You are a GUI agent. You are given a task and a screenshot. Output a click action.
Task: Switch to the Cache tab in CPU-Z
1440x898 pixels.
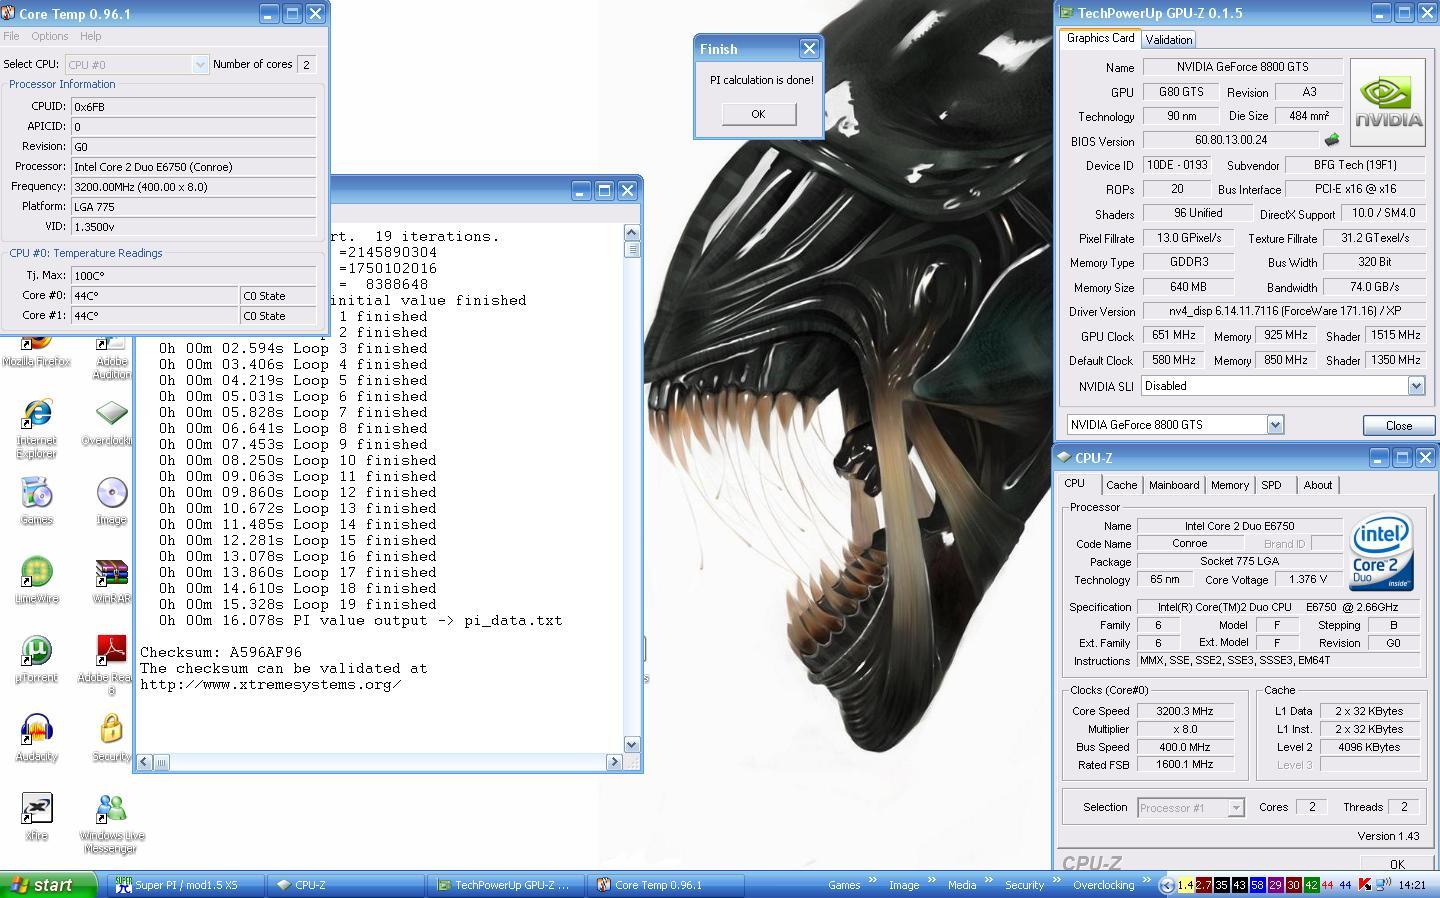pos(1121,485)
